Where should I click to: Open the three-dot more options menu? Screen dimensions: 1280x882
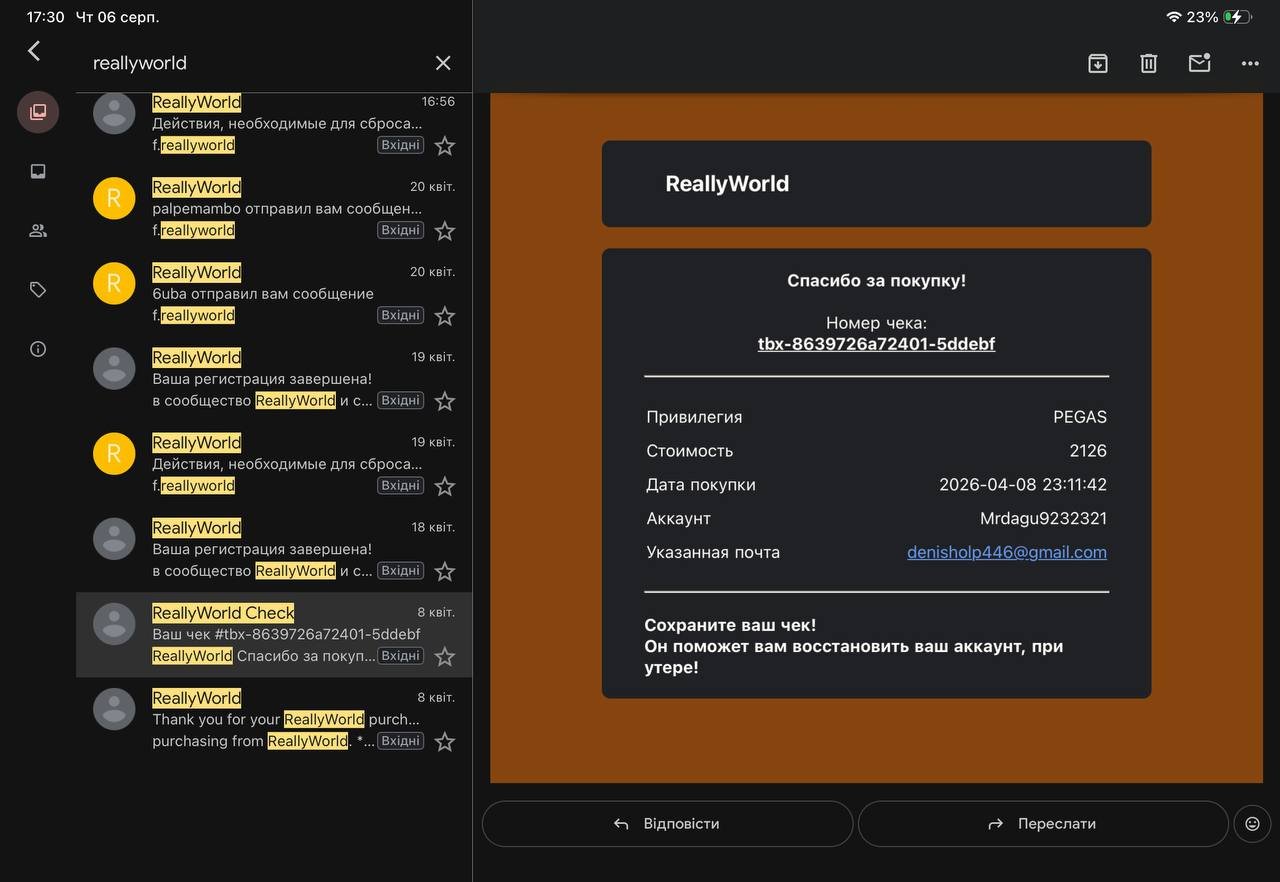[1250, 63]
